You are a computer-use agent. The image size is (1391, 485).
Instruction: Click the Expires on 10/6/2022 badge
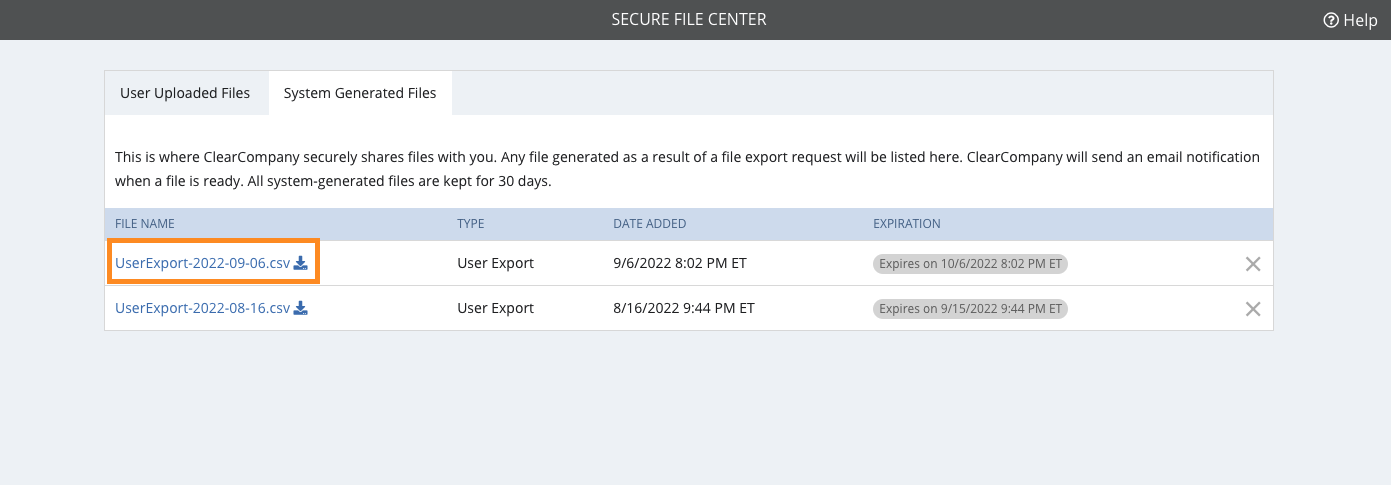pos(970,264)
